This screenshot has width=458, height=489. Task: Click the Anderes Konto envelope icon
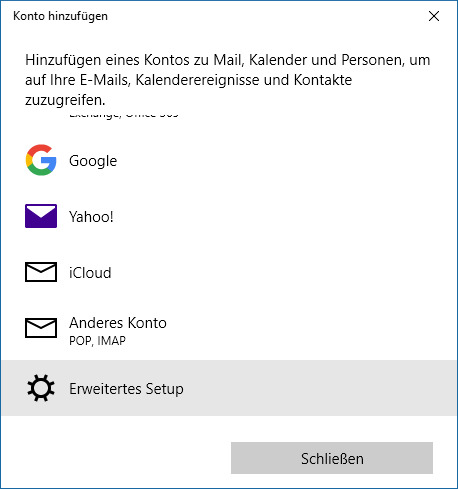click(x=41, y=328)
